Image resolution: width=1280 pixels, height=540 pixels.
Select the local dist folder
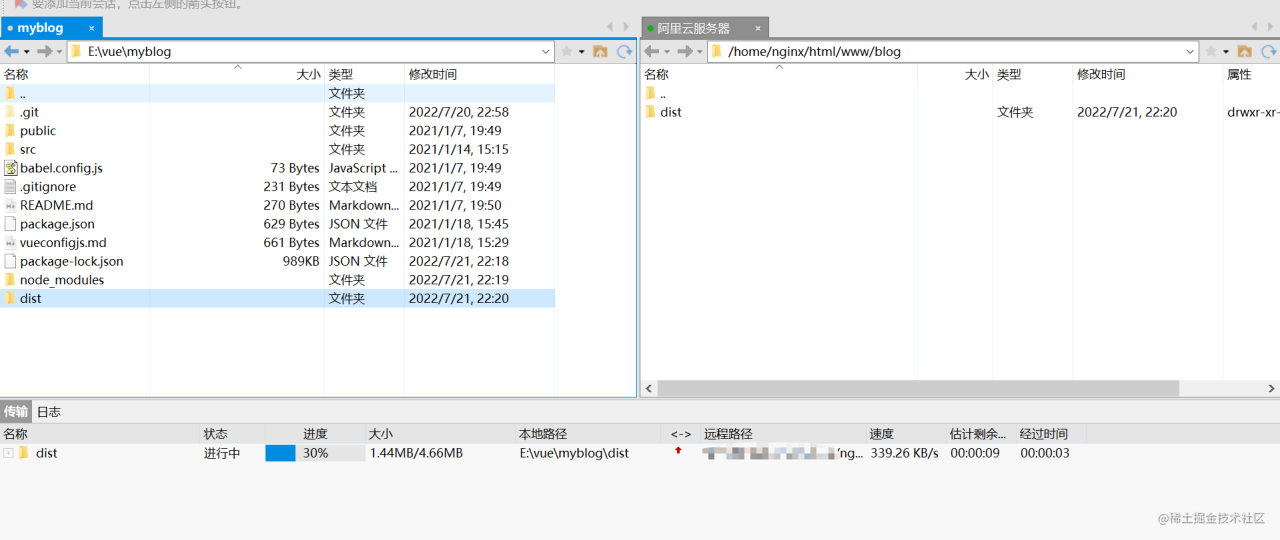pos(277,298)
